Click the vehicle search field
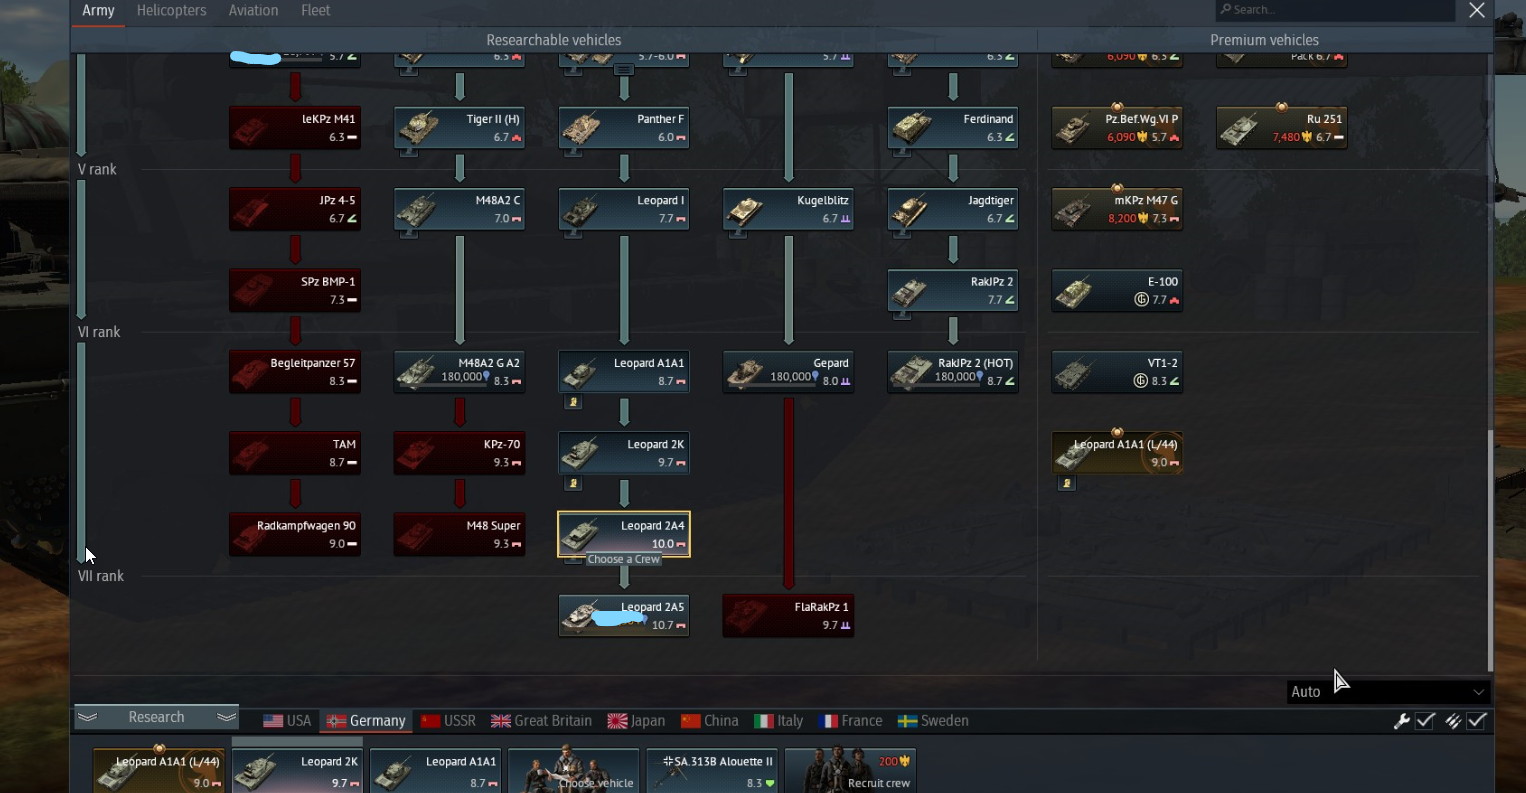Viewport: 1526px width, 793px height. tap(1335, 10)
